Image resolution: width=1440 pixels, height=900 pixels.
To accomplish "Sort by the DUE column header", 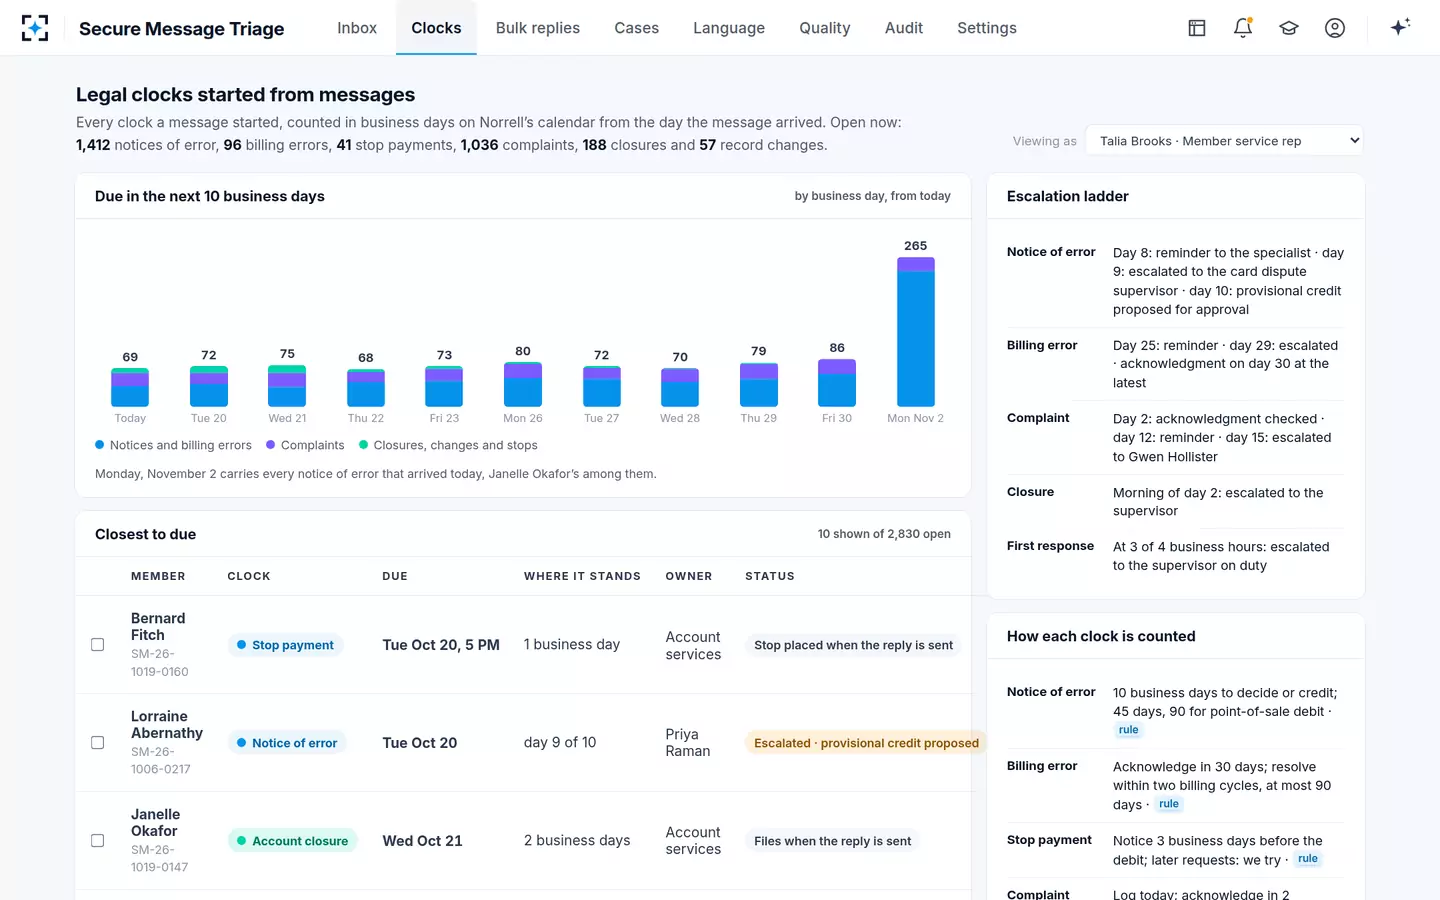I will pyautogui.click(x=395, y=576).
